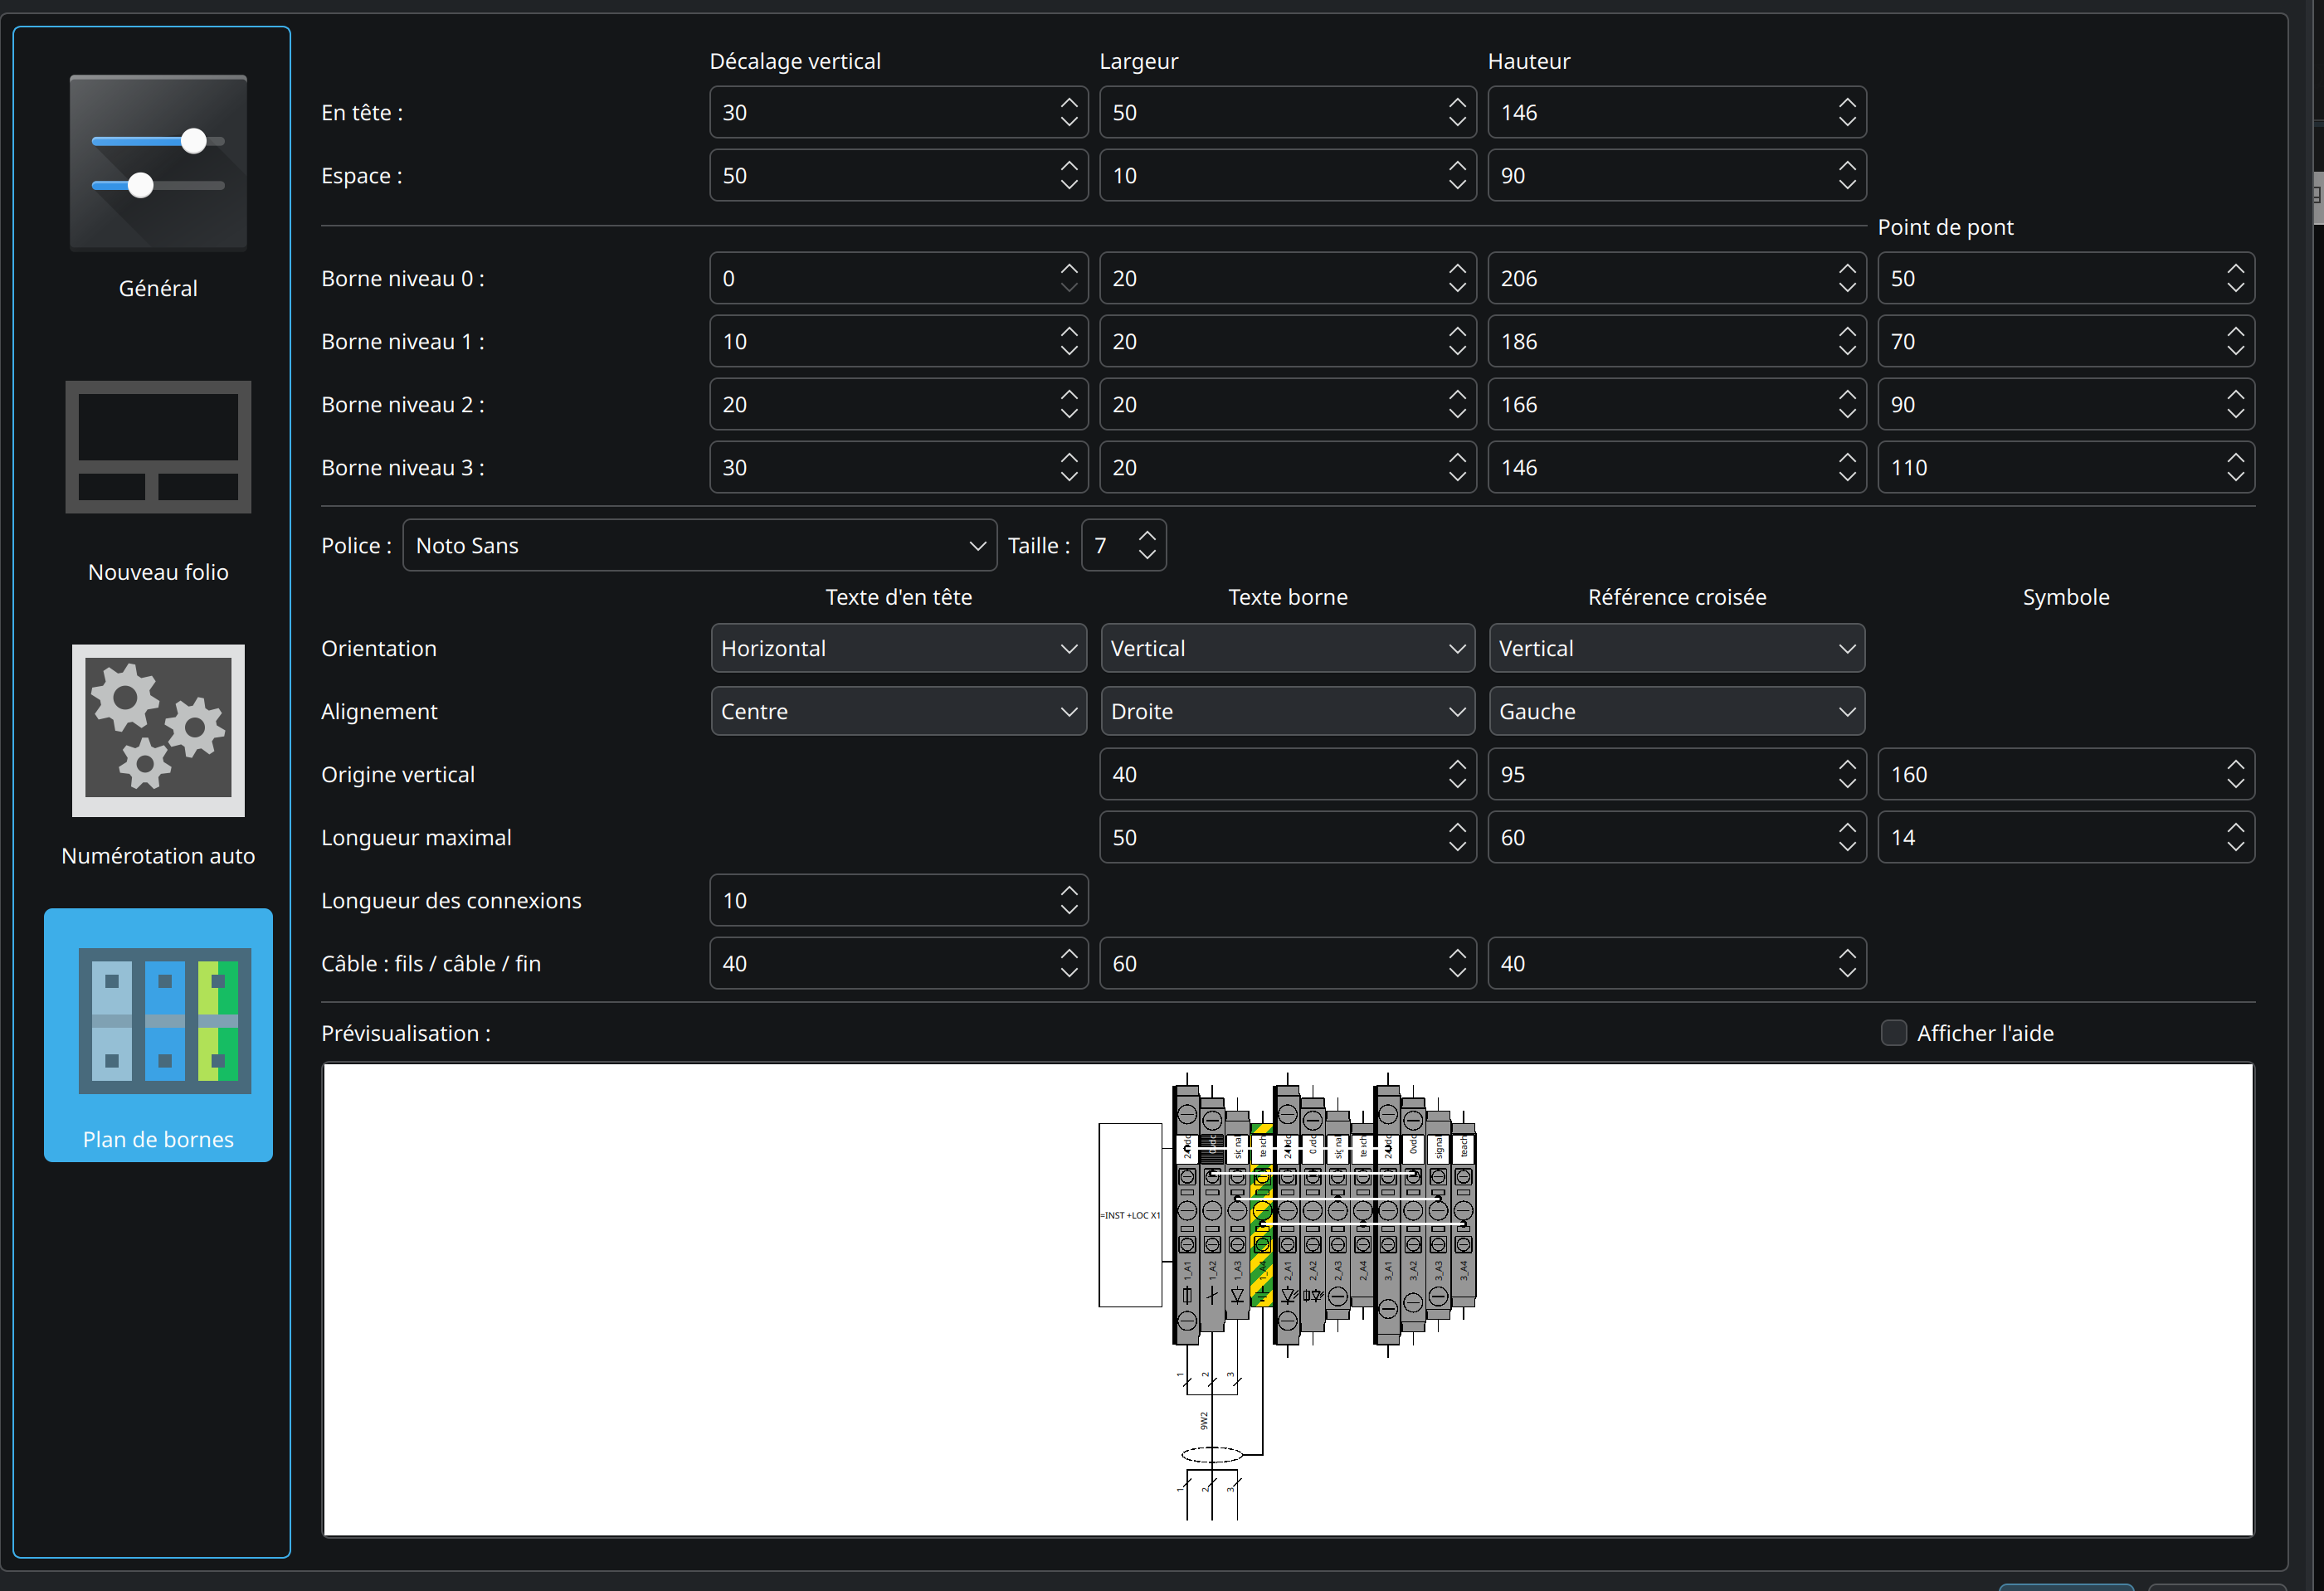This screenshot has width=2324, height=1591.
Task: Click Borne niveau 1 Largeur field
Action: click(x=1287, y=341)
